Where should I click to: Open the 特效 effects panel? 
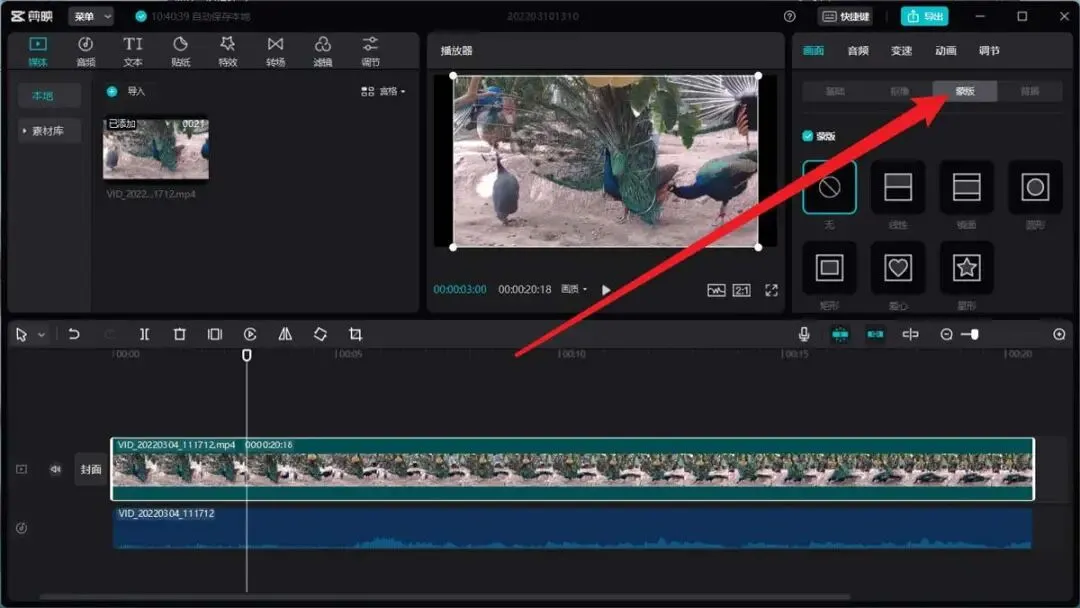click(227, 52)
